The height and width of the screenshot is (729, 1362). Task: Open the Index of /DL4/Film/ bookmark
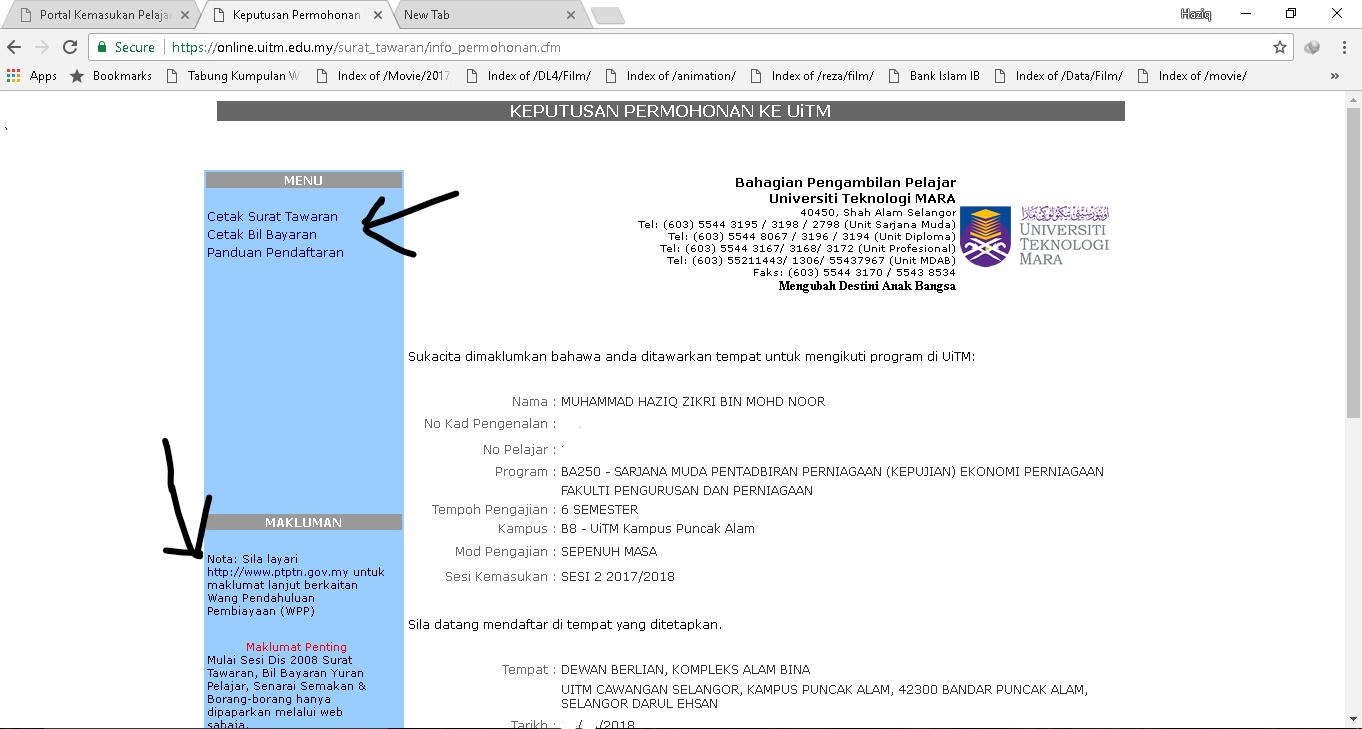pyautogui.click(x=529, y=76)
